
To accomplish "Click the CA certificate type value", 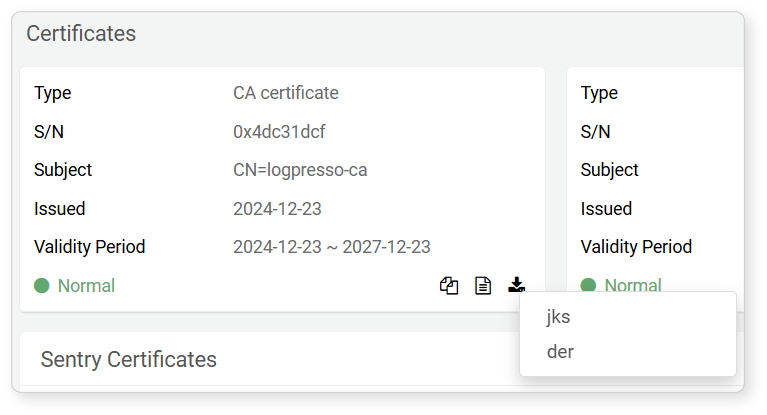I will click(x=286, y=93).
